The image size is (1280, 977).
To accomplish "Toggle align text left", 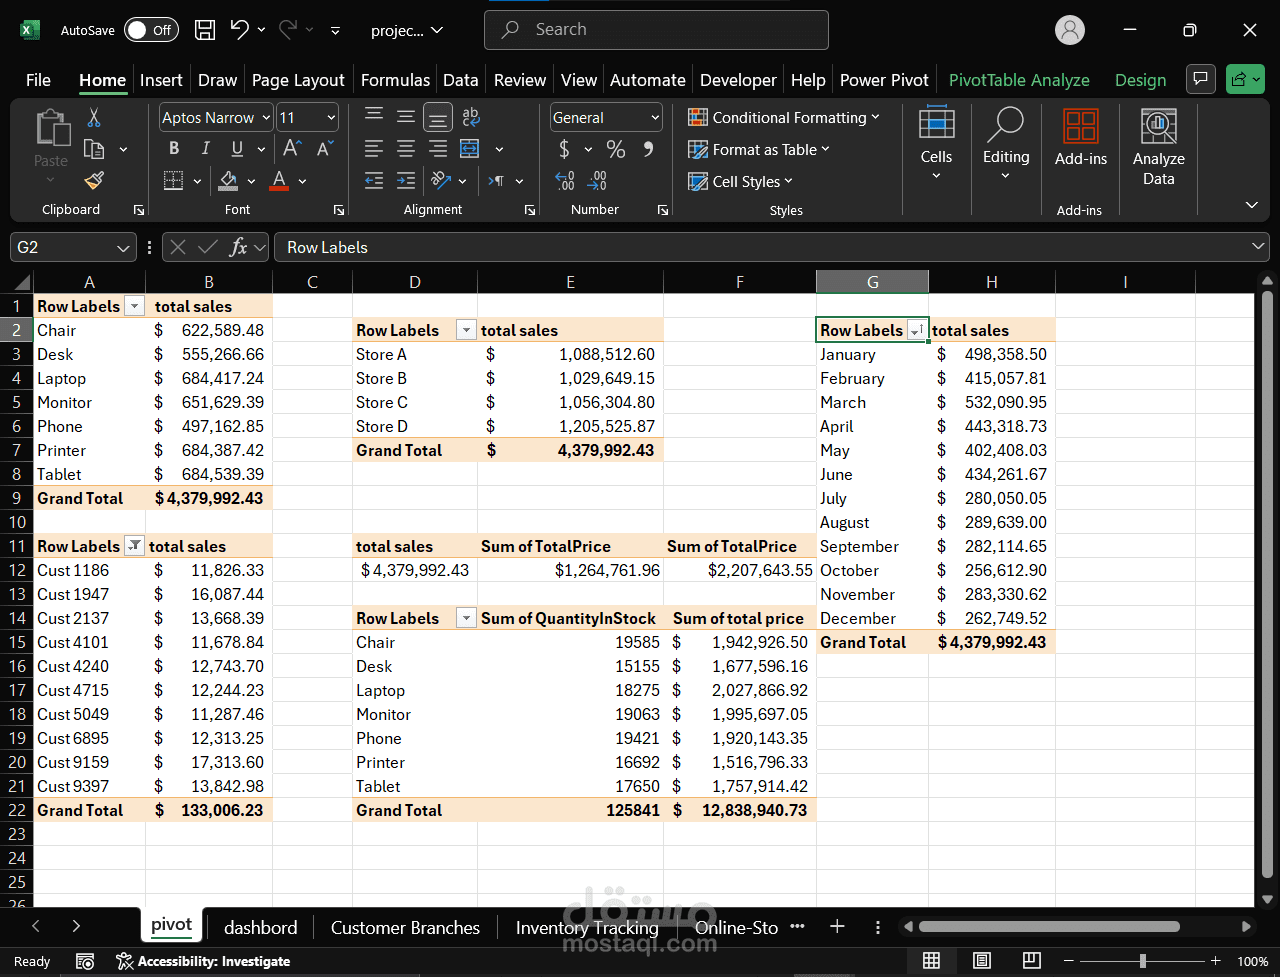I will [374, 149].
